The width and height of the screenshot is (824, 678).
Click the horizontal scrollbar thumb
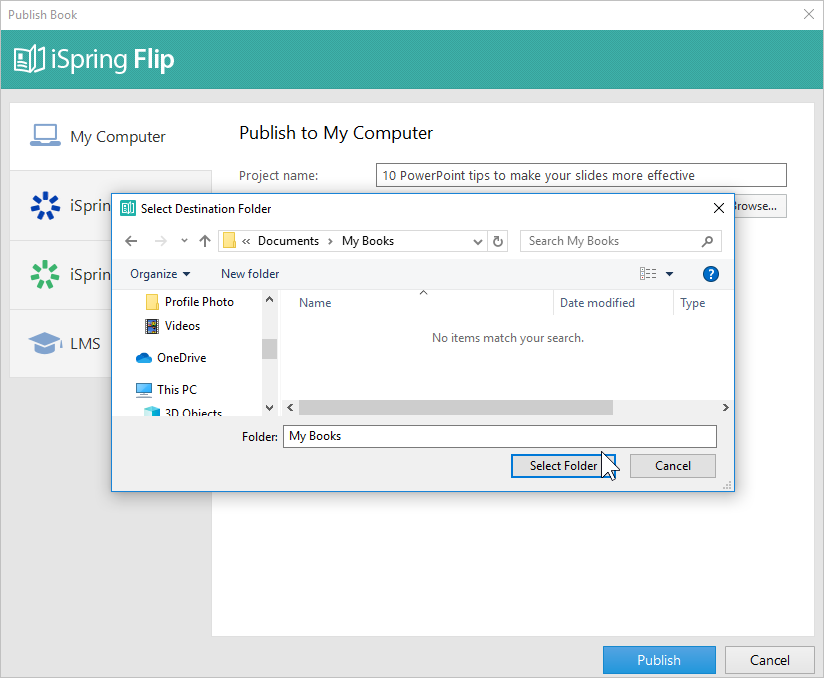(x=456, y=408)
